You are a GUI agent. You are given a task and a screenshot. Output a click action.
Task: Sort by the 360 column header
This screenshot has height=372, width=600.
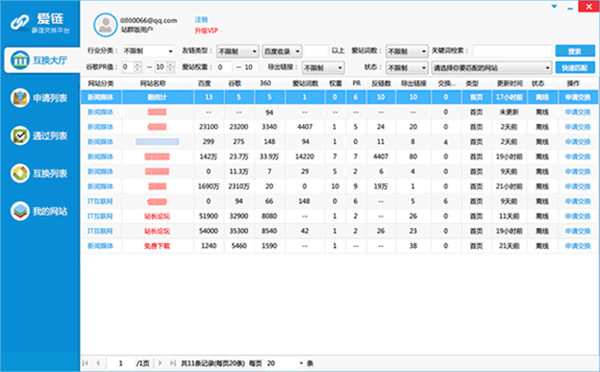pos(265,83)
